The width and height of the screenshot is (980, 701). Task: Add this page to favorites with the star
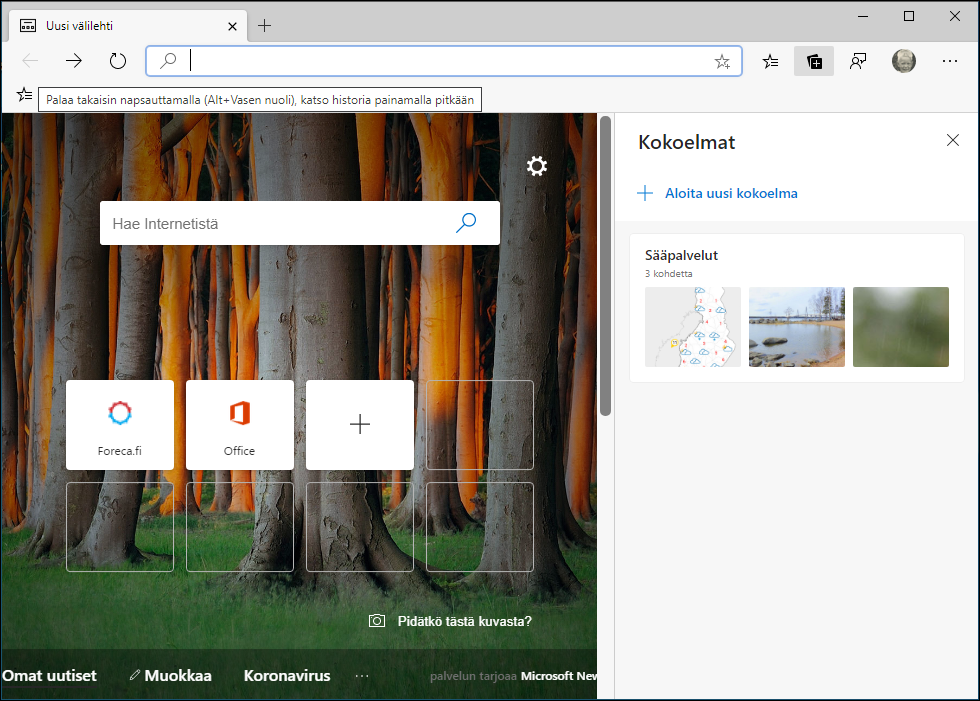(x=722, y=61)
